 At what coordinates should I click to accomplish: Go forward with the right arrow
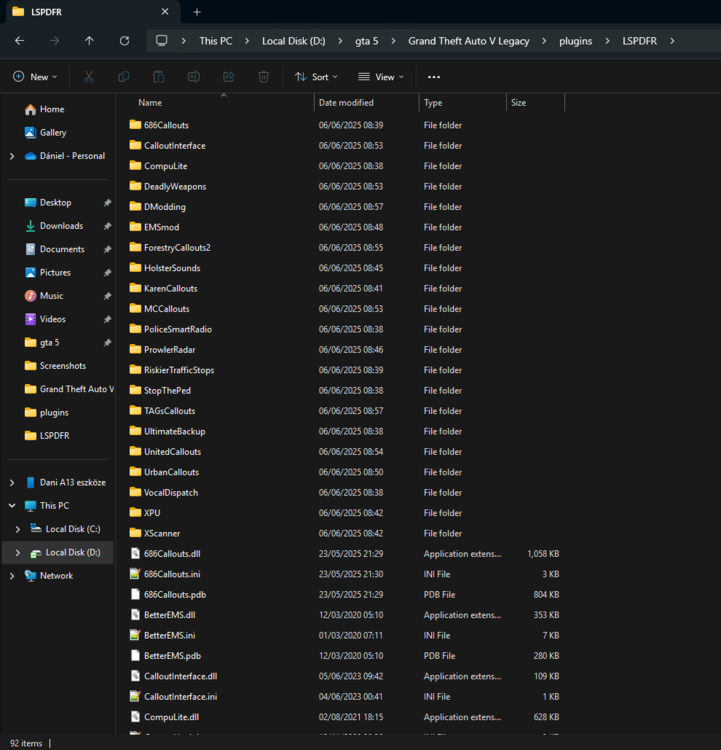[x=55, y=41]
